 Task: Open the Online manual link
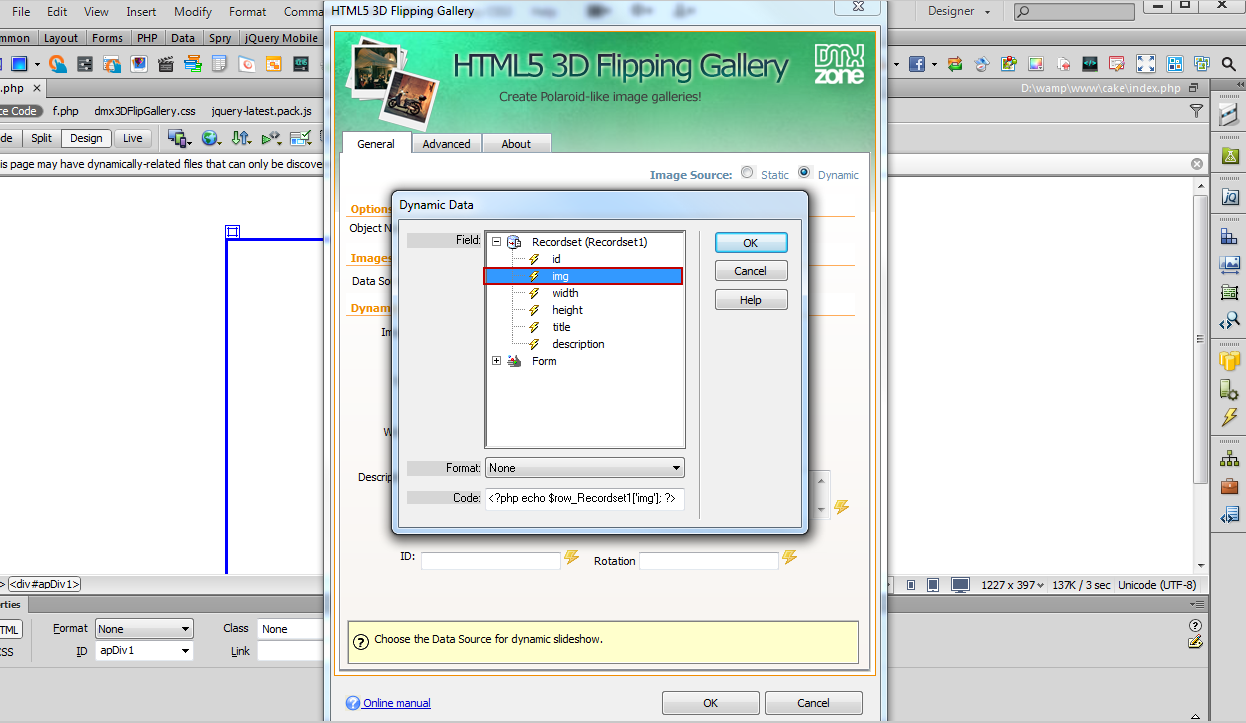[397, 703]
